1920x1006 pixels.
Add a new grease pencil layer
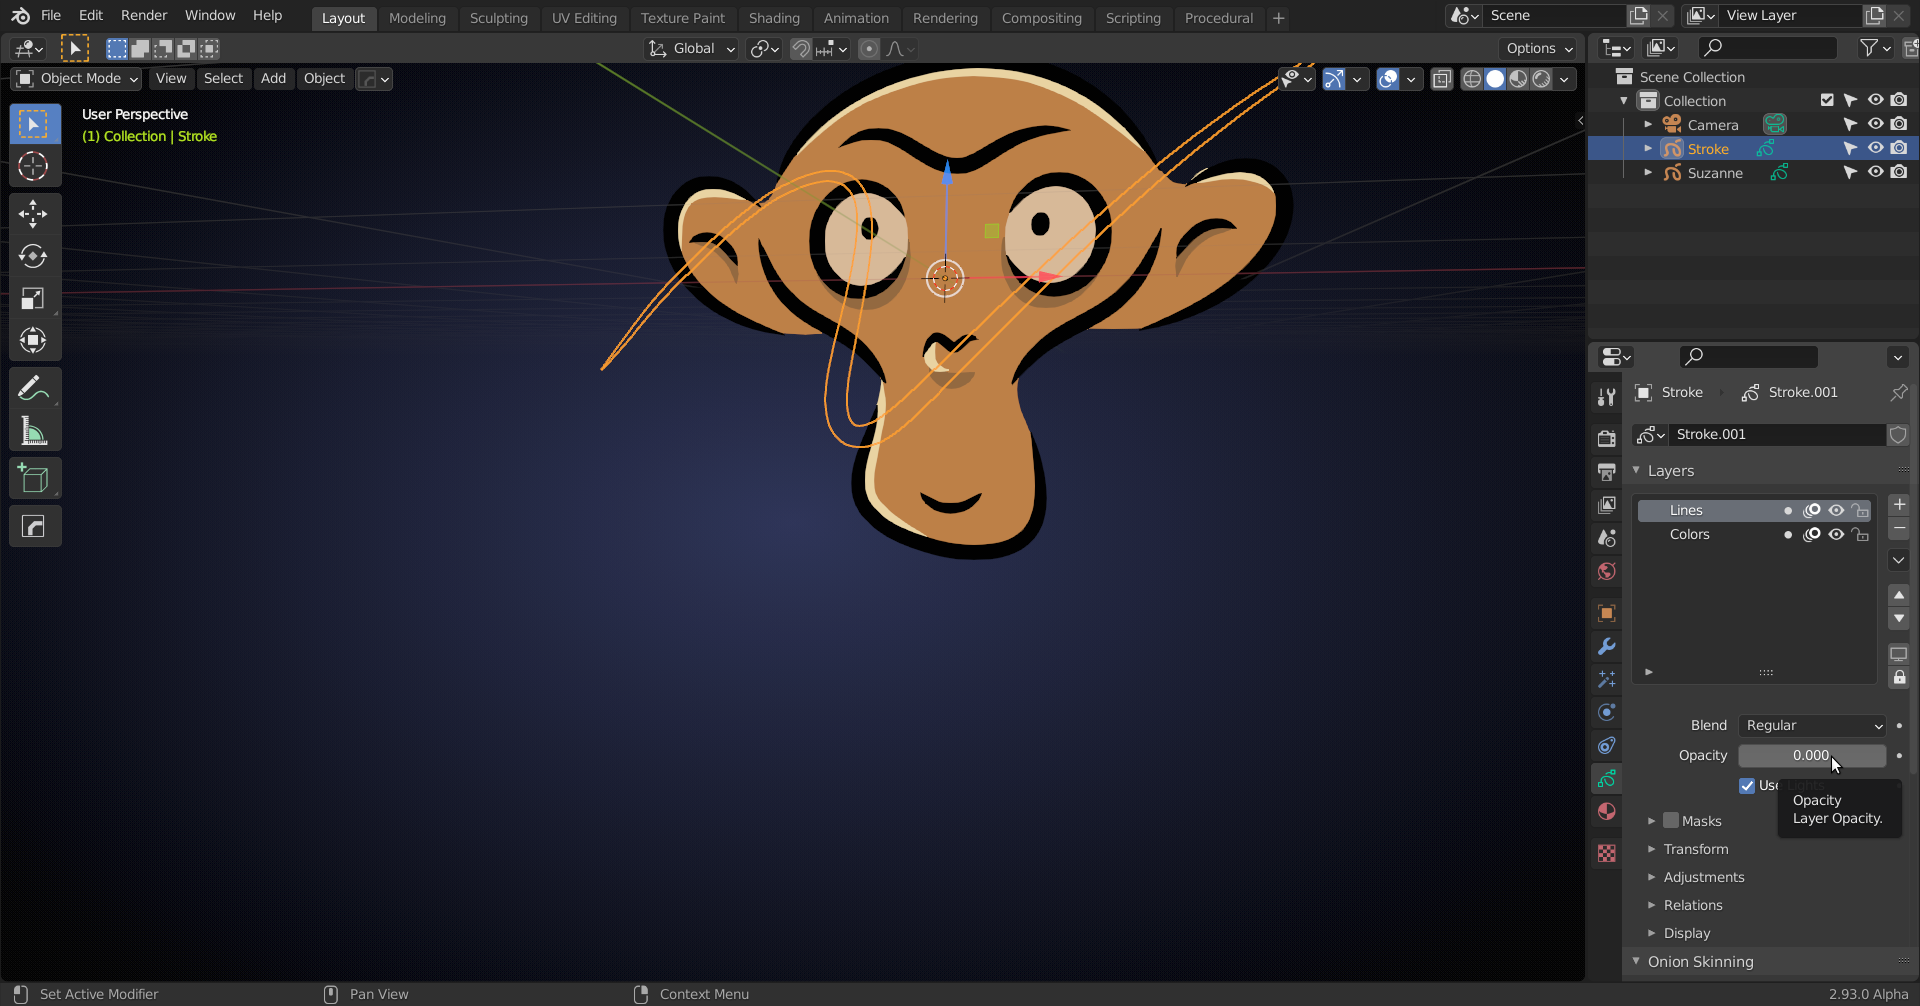1899,505
